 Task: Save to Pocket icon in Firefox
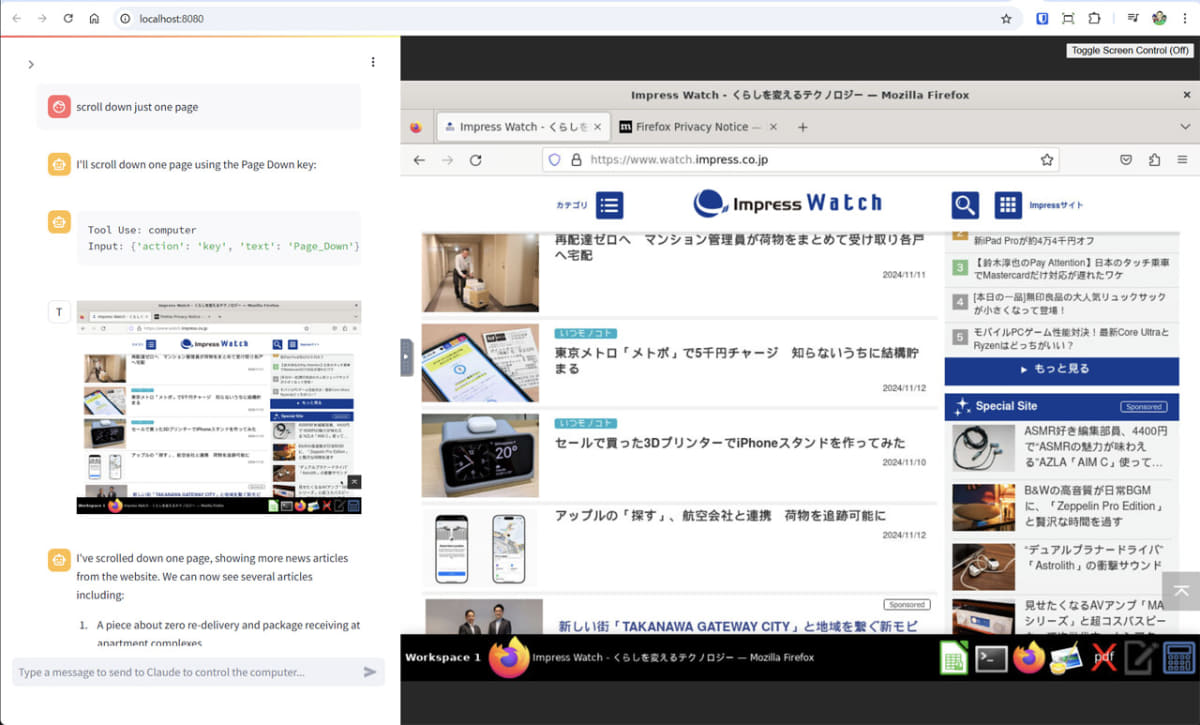(x=1125, y=160)
